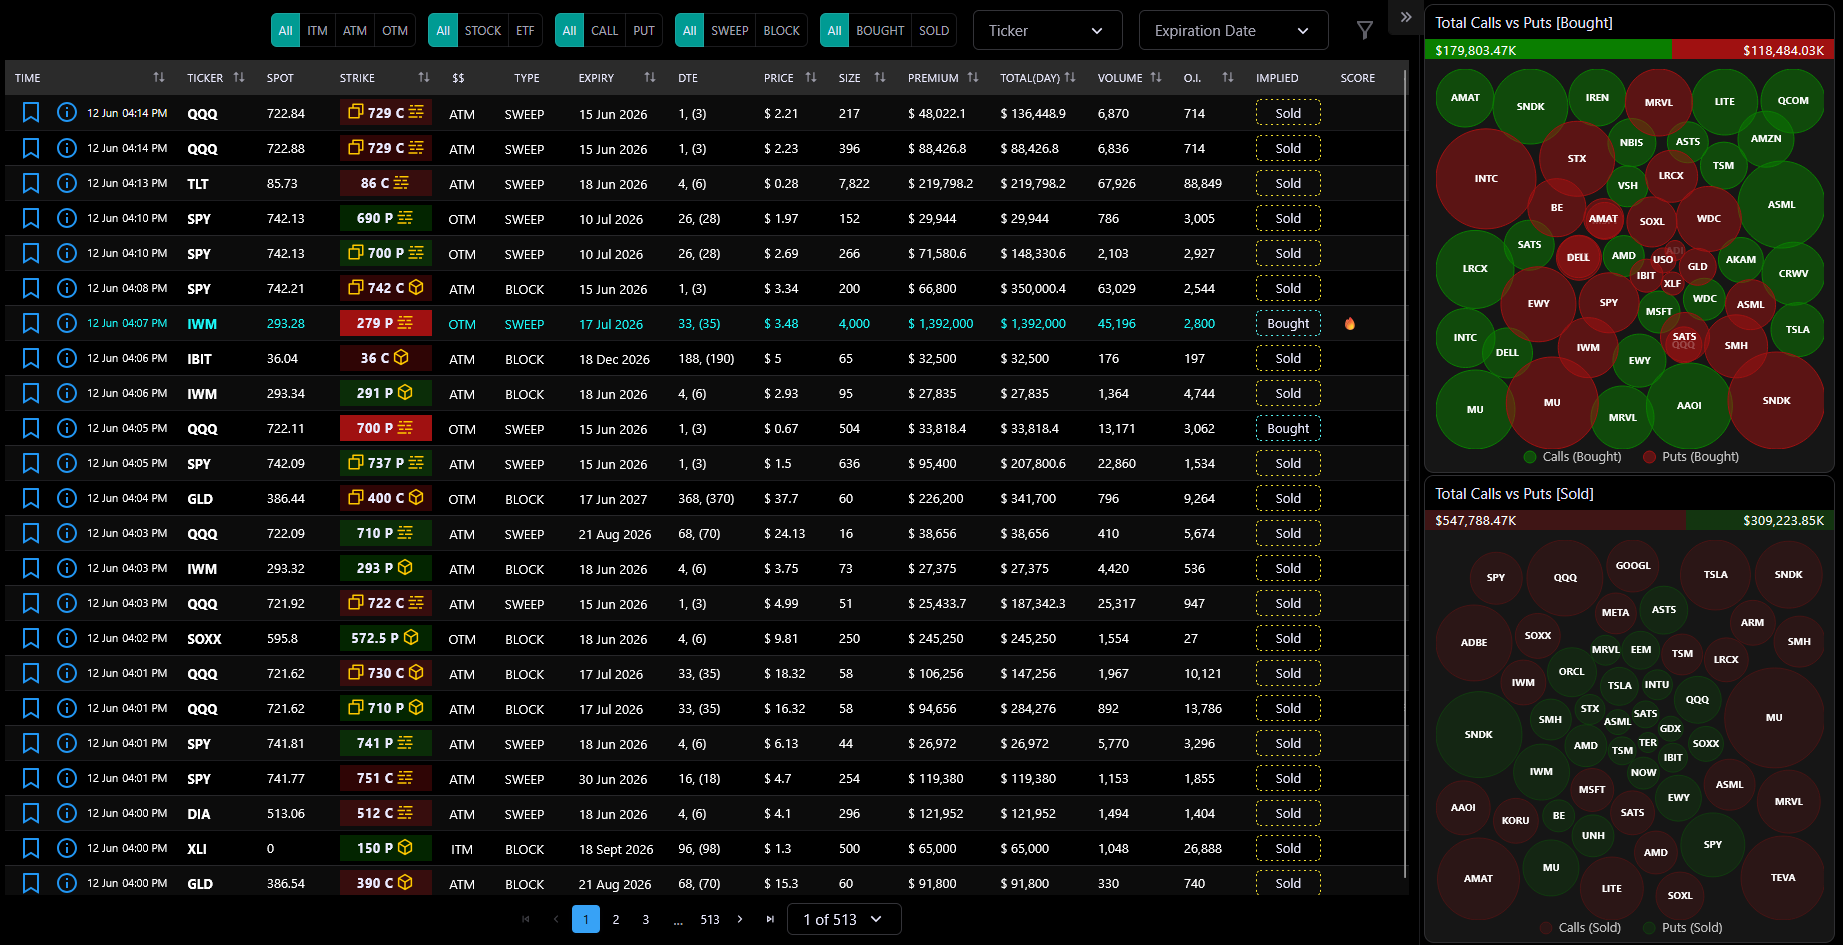Sort by TICKER column arrows
This screenshot has height=945, width=1843.
coord(239,77)
